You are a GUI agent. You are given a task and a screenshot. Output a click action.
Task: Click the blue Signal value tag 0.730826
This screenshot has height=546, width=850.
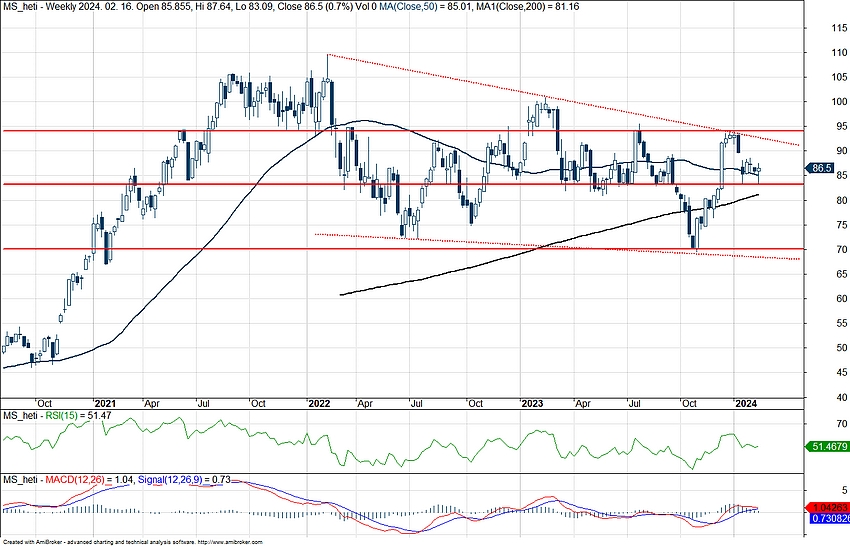(828, 520)
